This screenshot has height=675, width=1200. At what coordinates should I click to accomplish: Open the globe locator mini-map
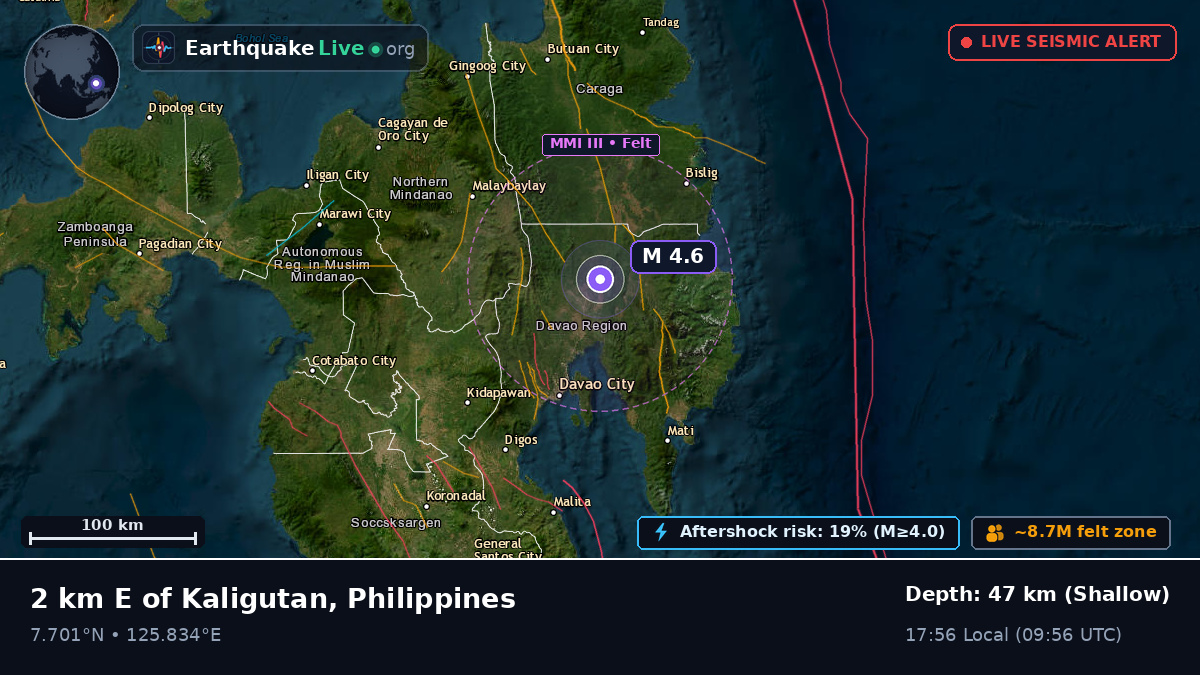[72, 72]
